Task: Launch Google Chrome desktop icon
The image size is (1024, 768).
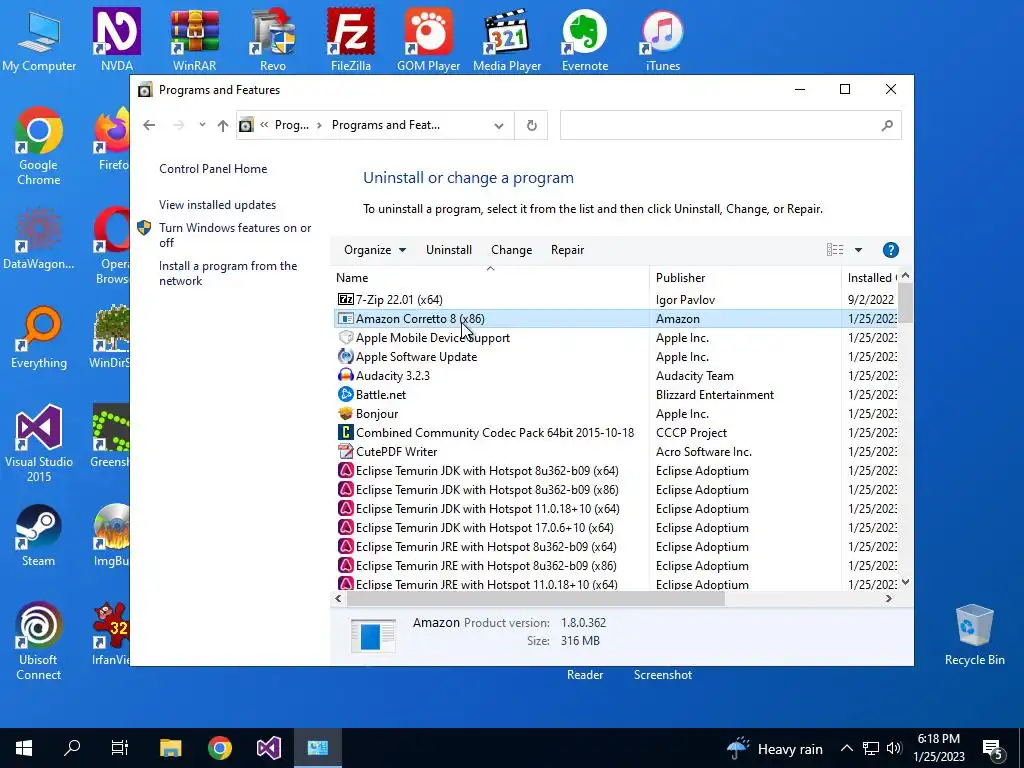Action: tap(39, 146)
